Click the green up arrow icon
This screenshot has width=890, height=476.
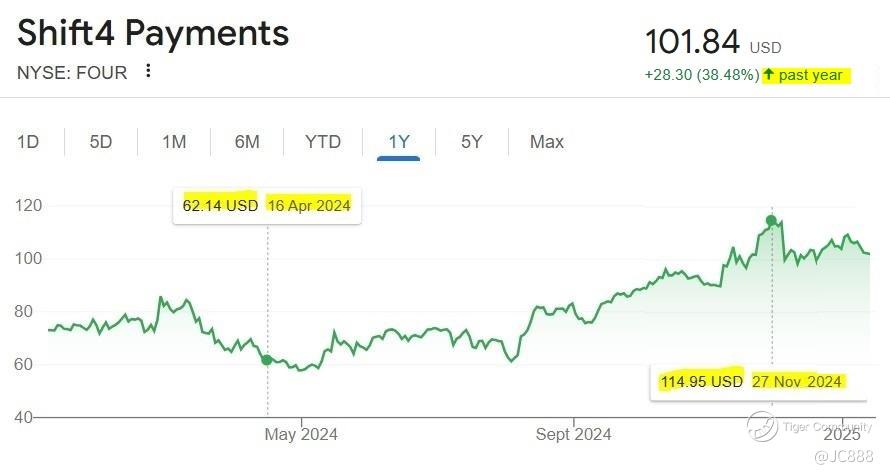[x=769, y=74]
